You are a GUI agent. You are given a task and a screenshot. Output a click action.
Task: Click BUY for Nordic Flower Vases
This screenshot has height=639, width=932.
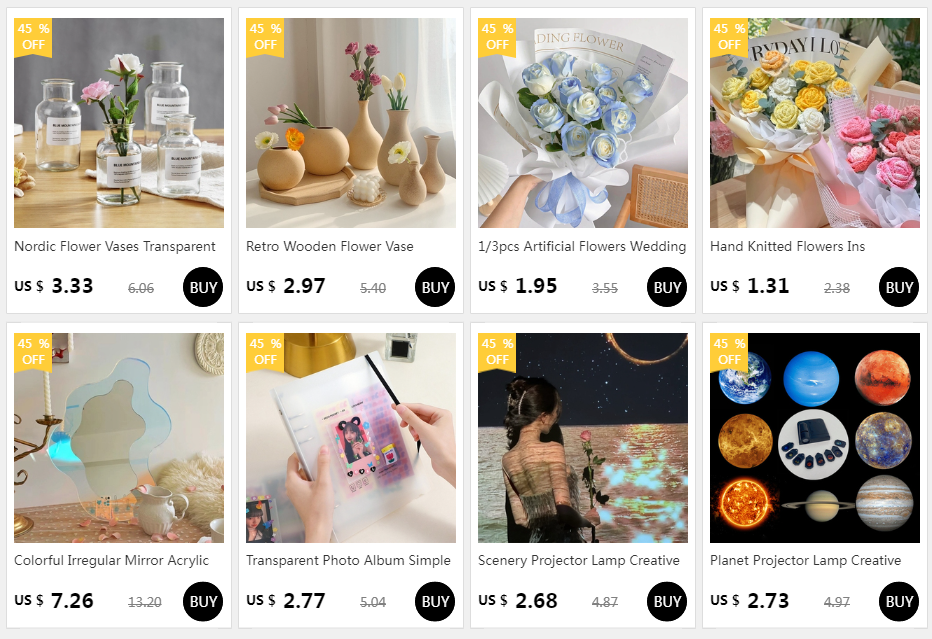tap(203, 287)
